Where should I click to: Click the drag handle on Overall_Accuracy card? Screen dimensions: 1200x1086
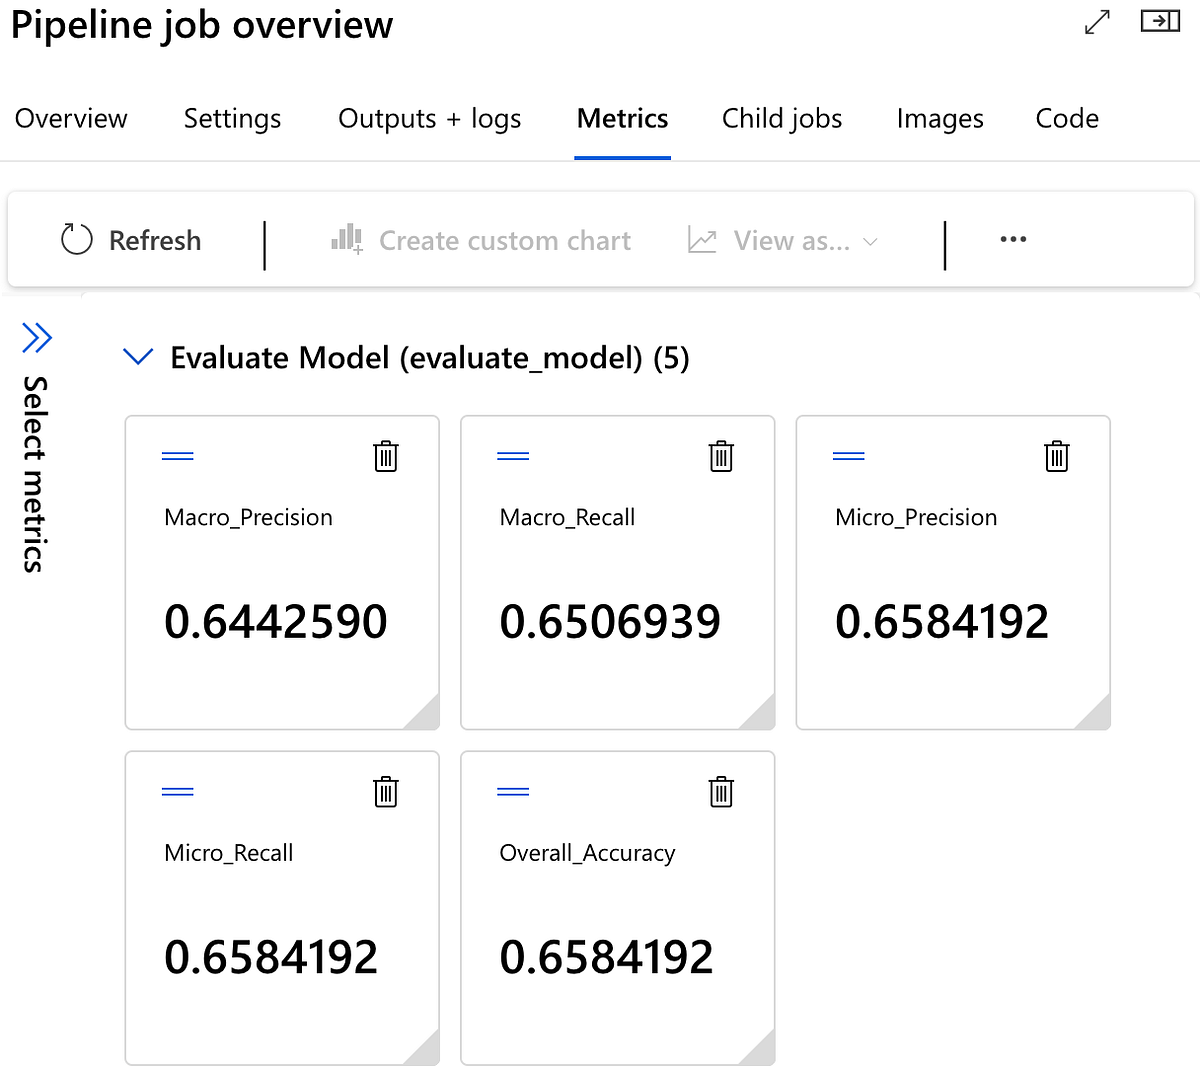pyautogui.click(x=513, y=789)
